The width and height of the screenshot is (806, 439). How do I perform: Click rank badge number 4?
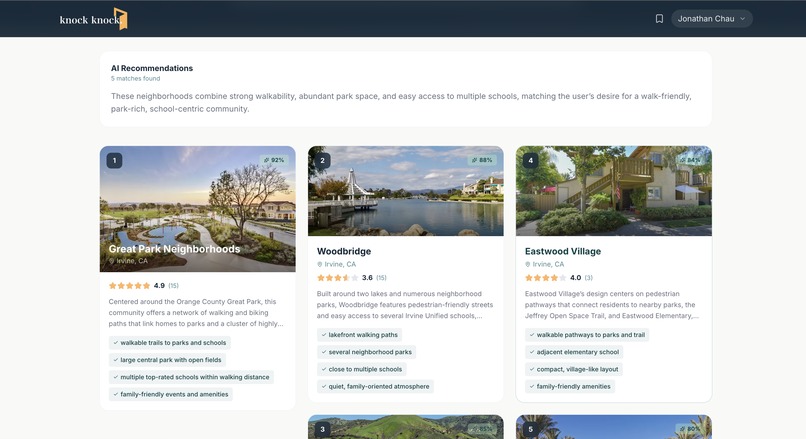pyautogui.click(x=530, y=160)
